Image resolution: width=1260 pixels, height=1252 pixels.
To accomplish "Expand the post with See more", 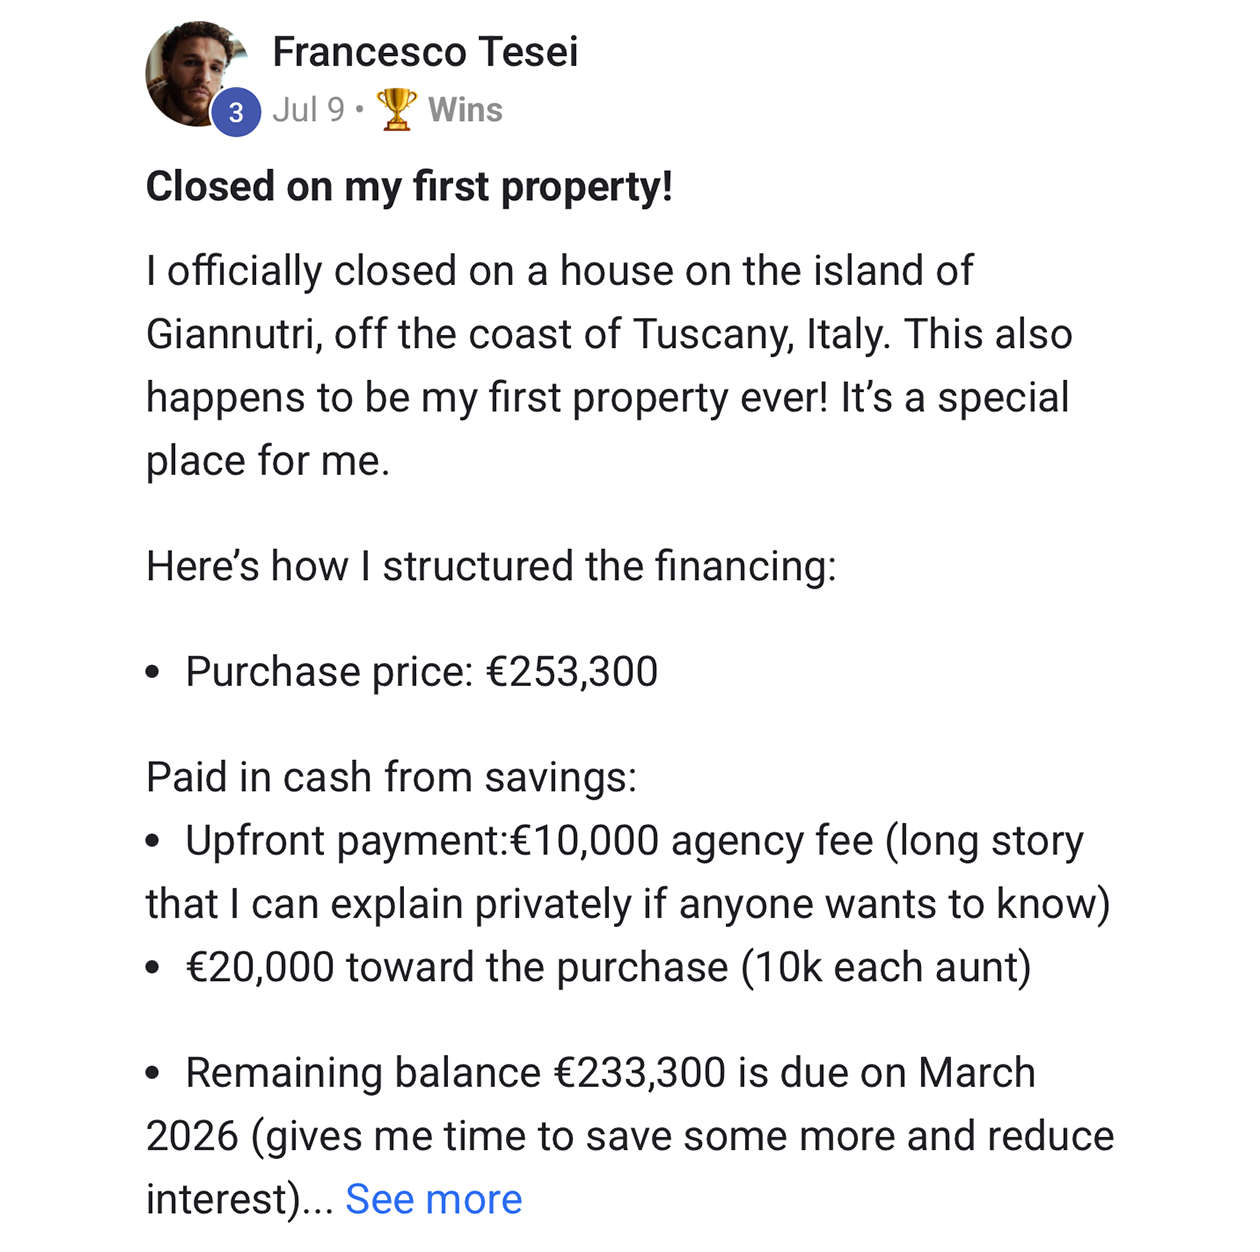I will click(x=433, y=1199).
